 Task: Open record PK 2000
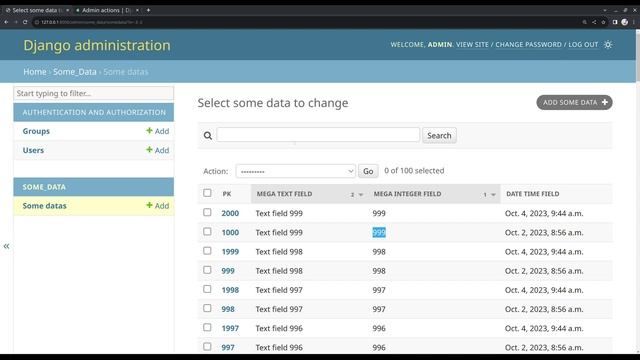(230, 213)
